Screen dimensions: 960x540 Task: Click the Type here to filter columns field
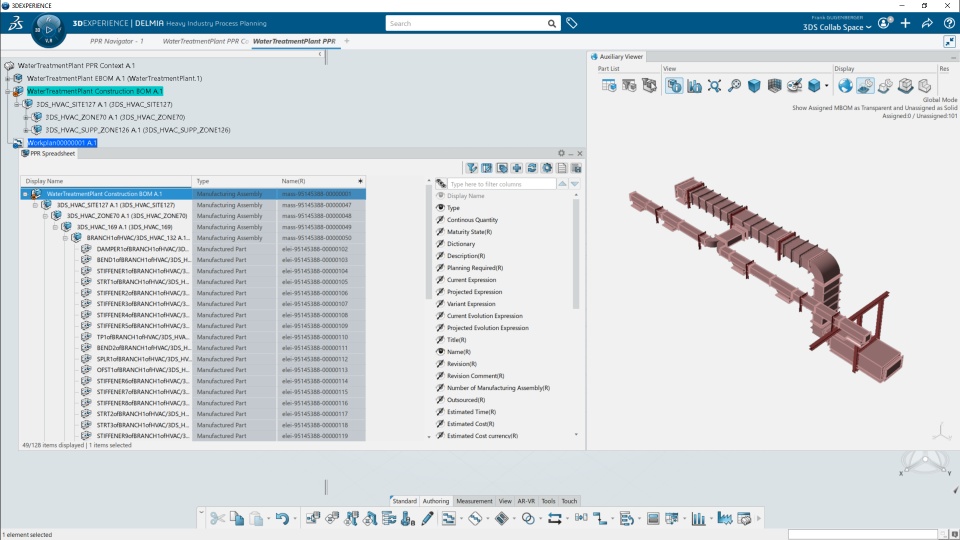501,184
